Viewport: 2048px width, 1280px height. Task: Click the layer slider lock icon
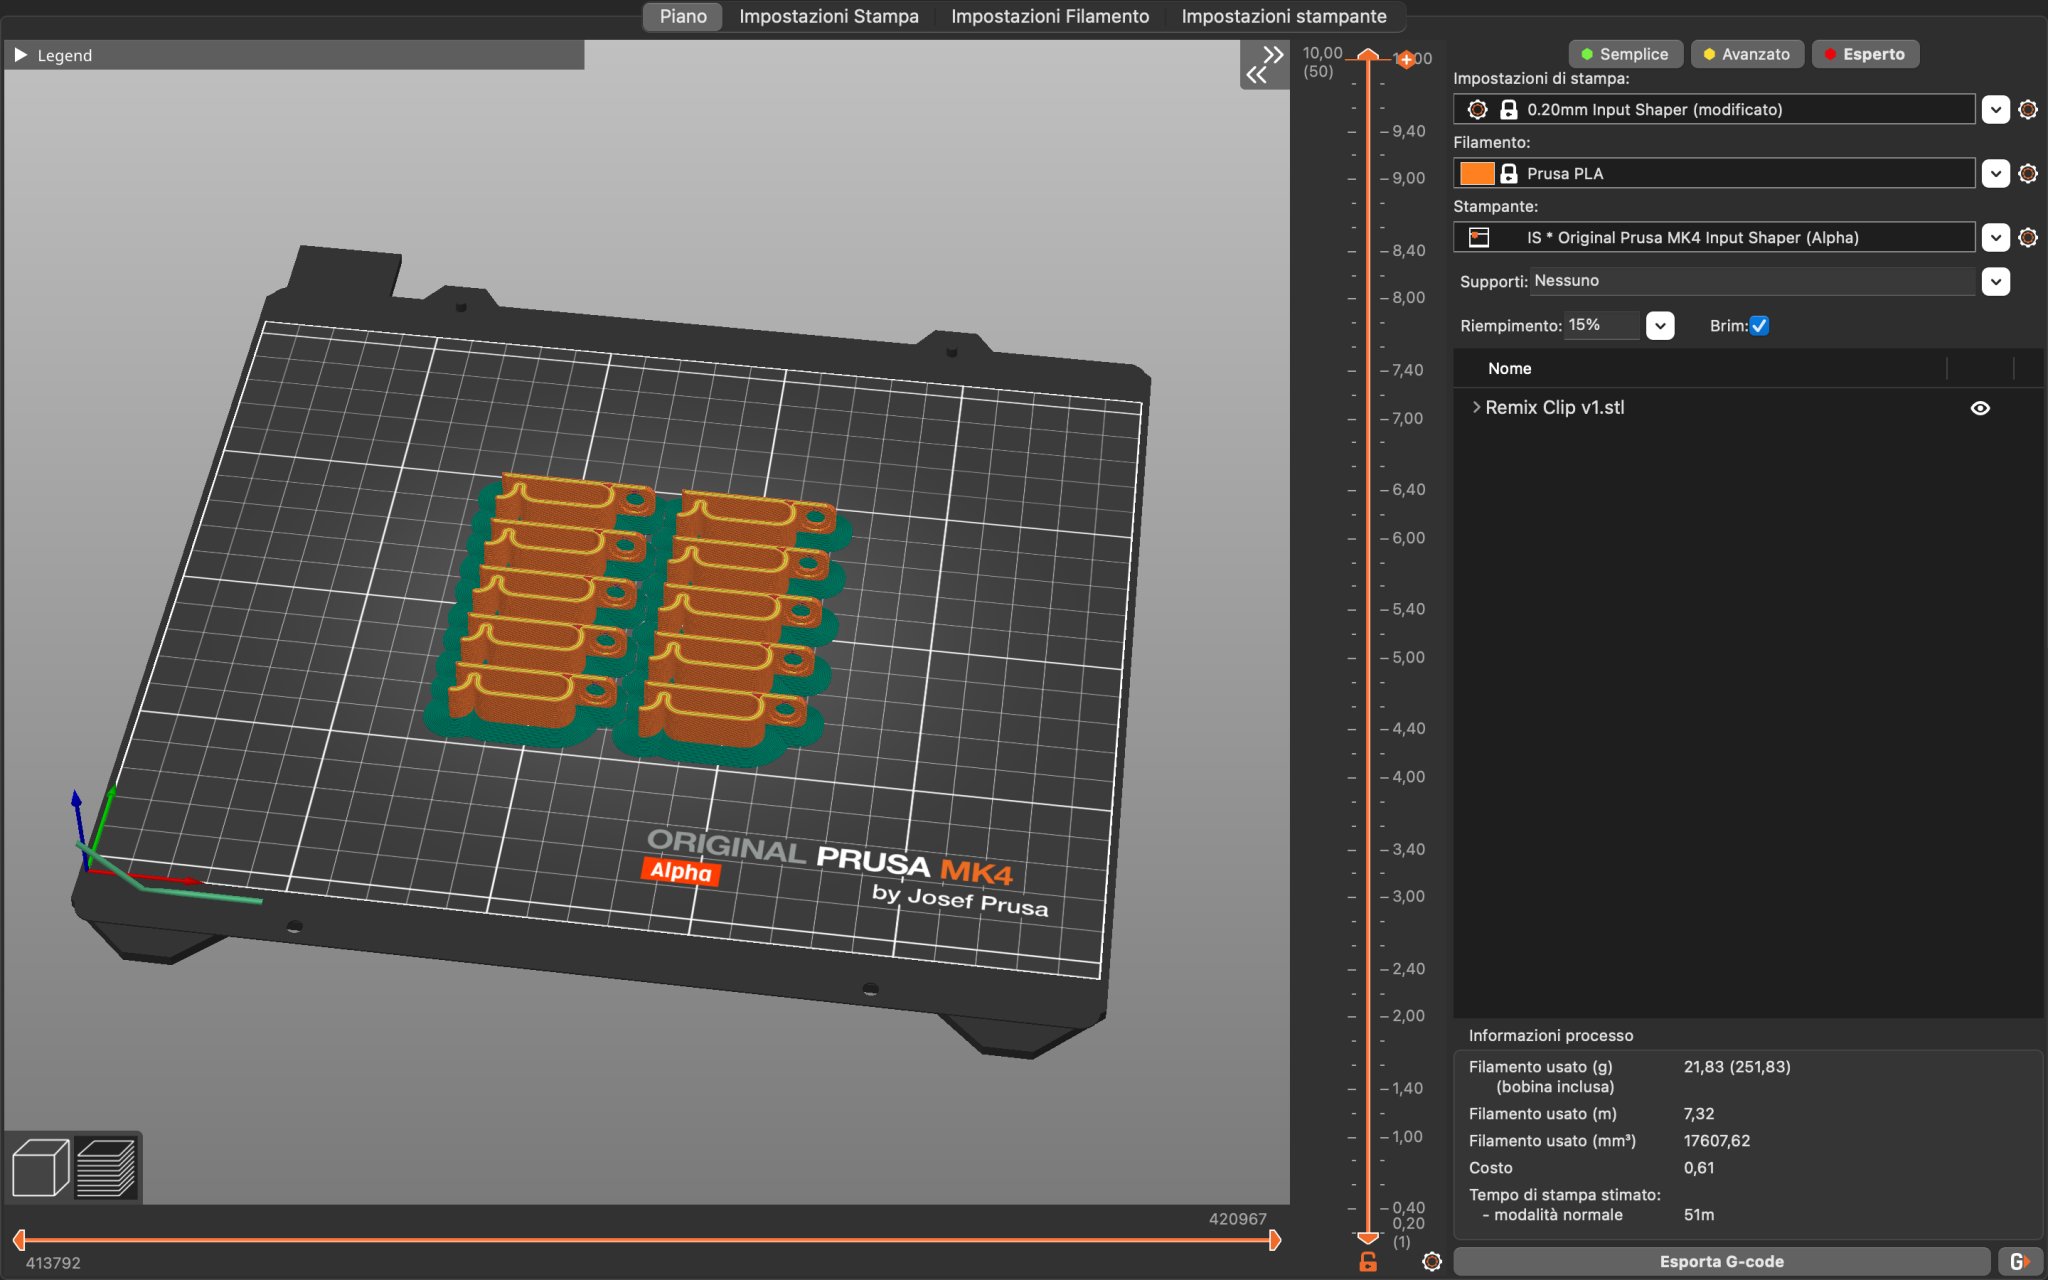coord(1368,1262)
